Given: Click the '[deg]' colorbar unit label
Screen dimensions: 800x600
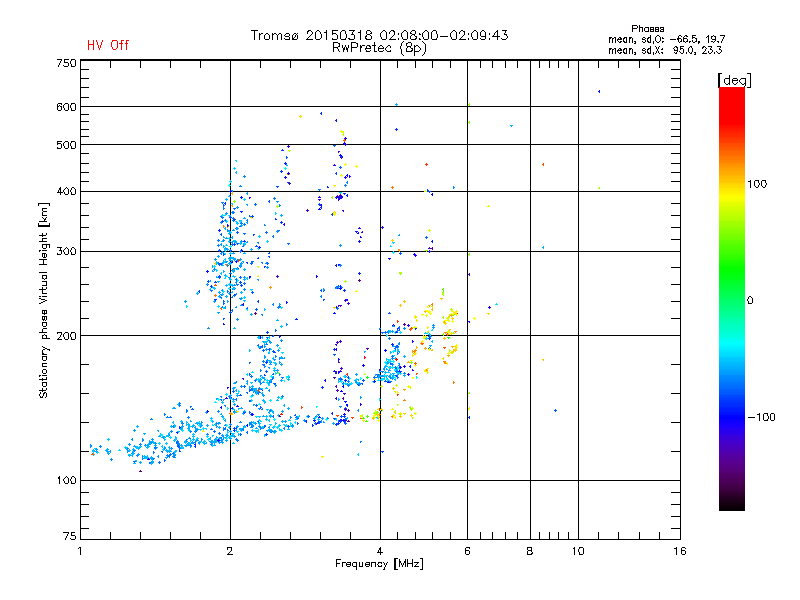Looking at the screenshot, I should (734, 80).
